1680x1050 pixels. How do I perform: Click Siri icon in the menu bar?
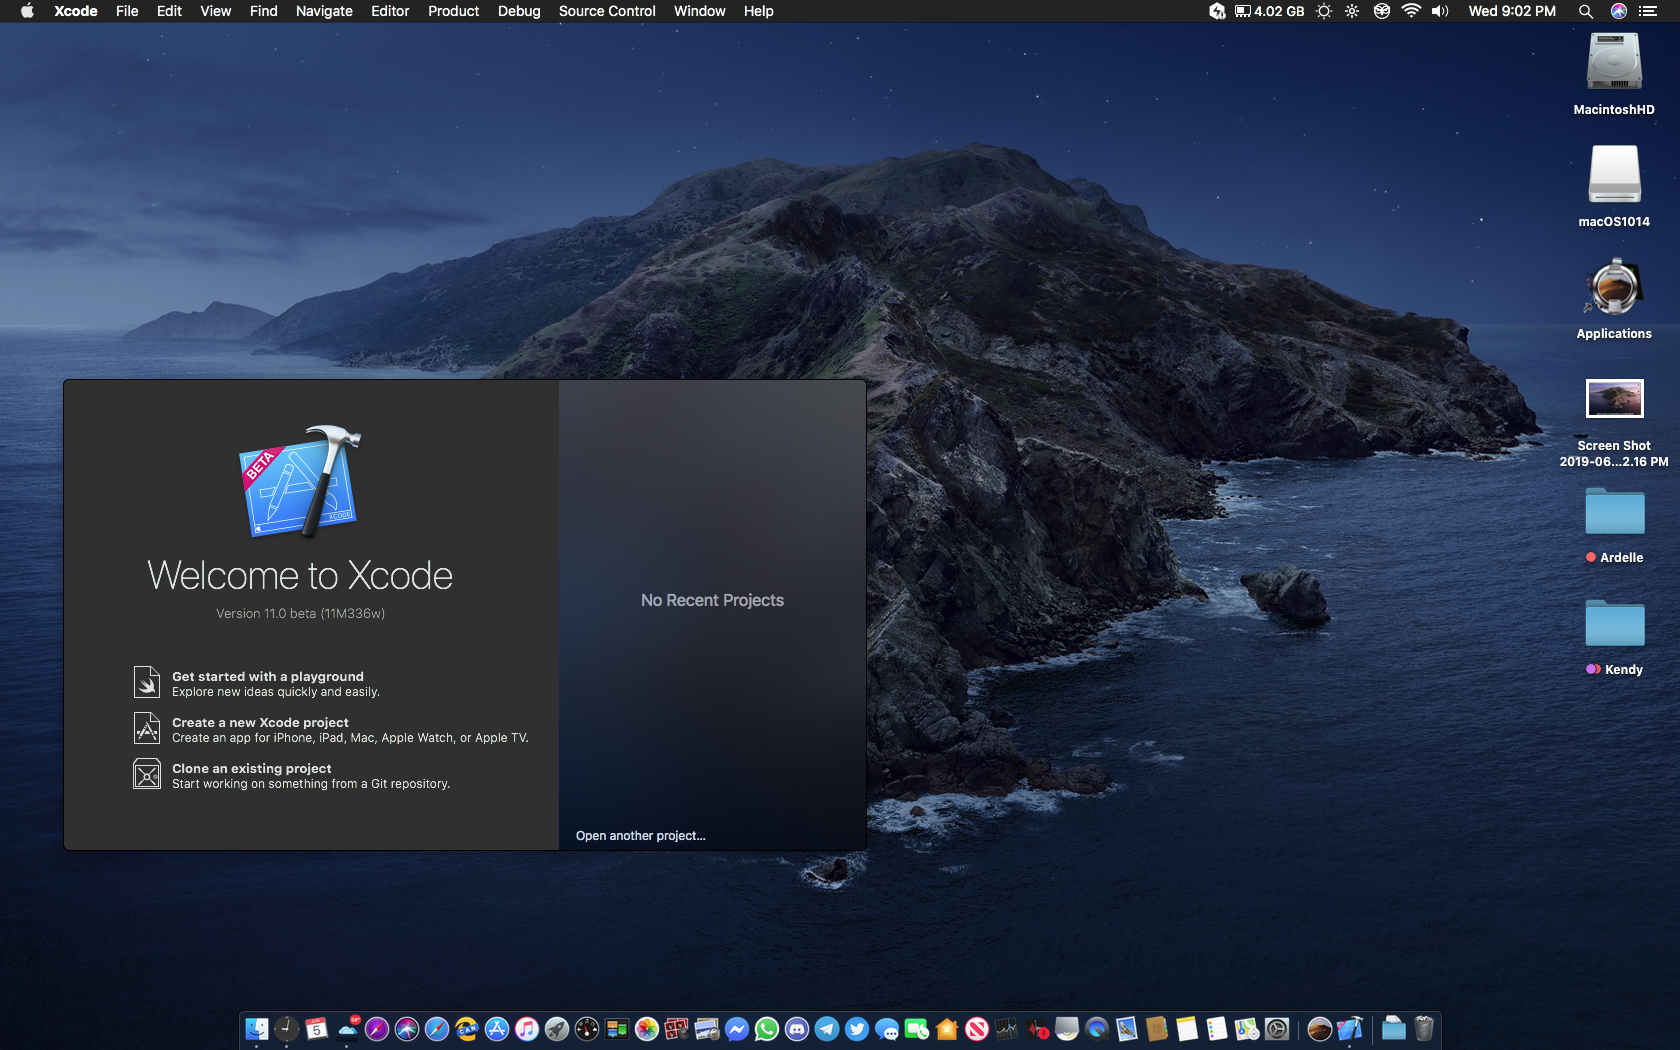1619,11
